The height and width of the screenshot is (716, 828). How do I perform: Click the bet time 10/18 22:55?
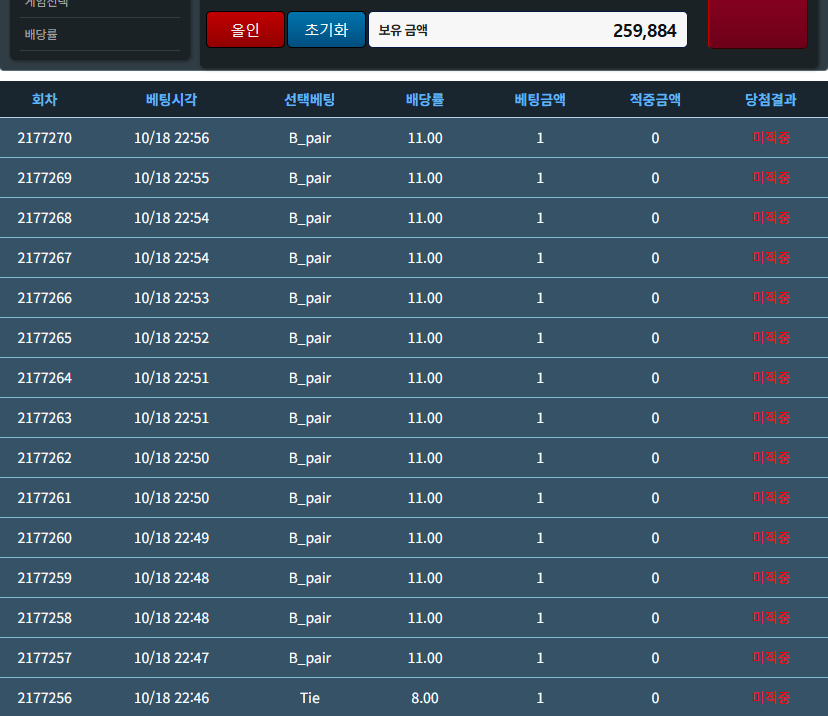click(172, 178)
